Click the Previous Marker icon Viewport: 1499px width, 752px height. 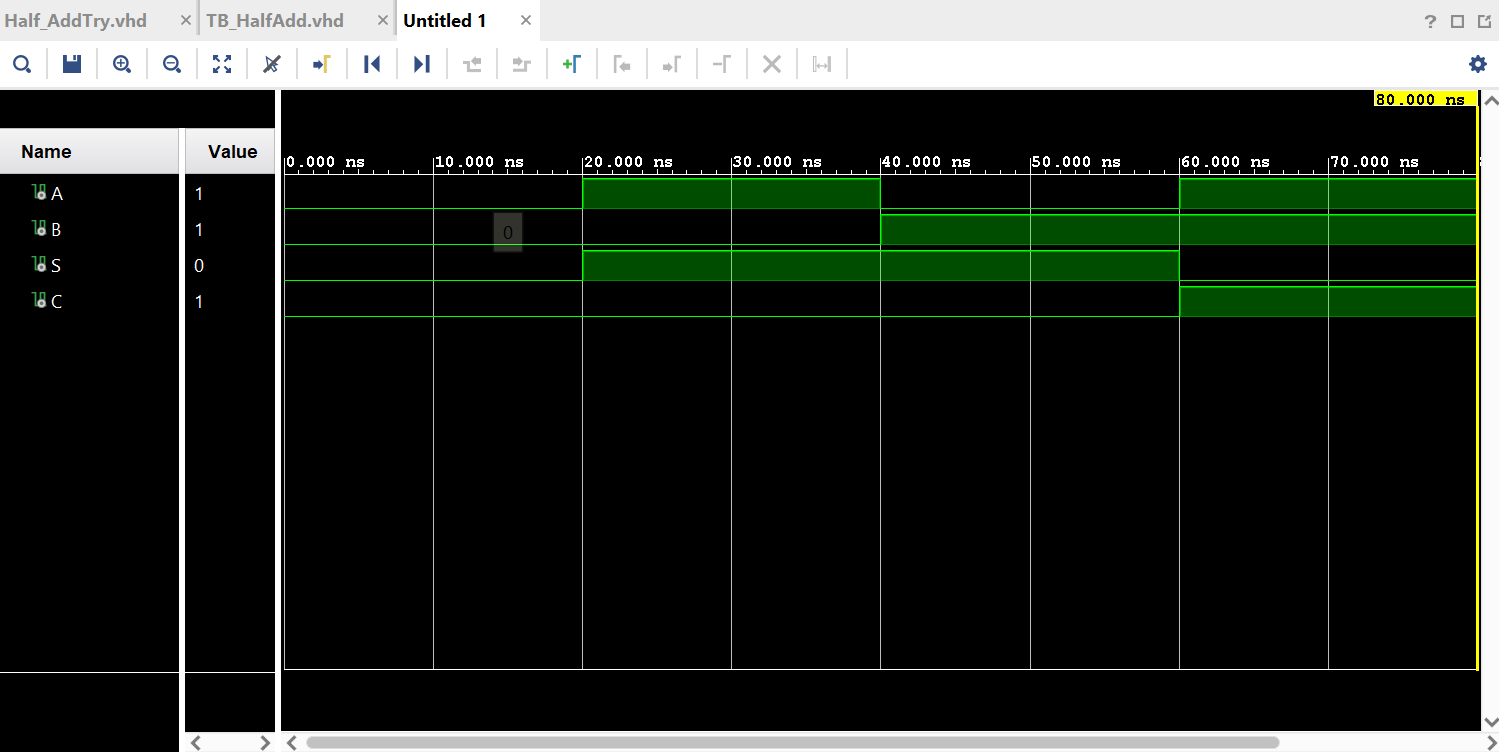621,64
